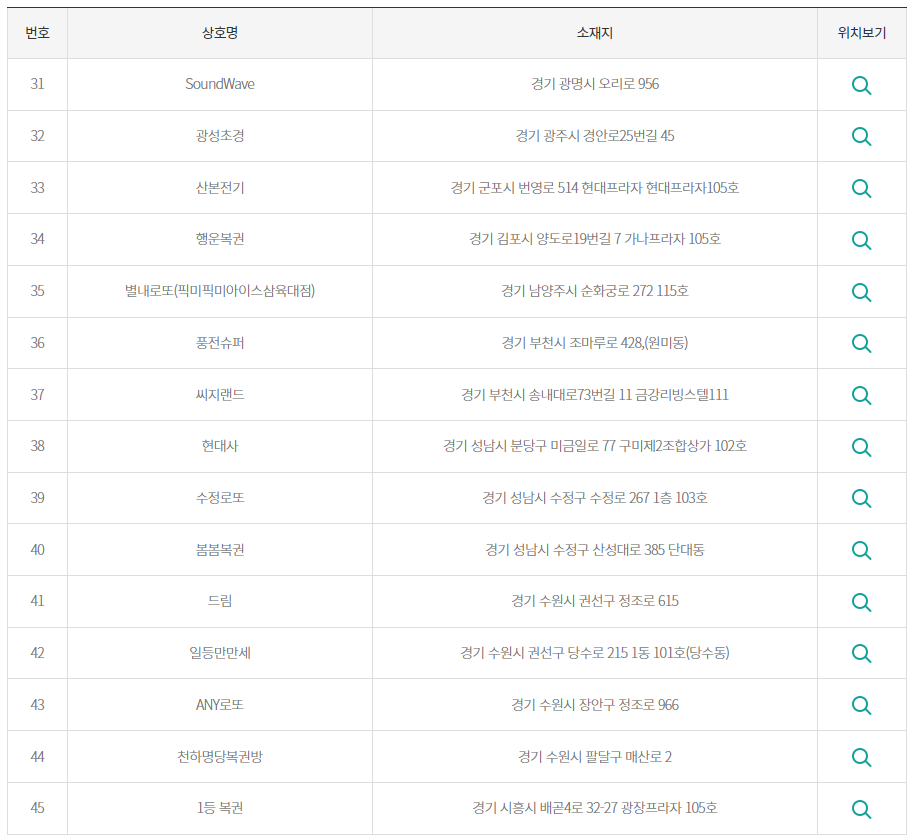Image resolution: width=913 pixels, height=840 pixels.
Task: Click address 경기 광주시 경안로25번길 45
Action: (x=594, y=136)
